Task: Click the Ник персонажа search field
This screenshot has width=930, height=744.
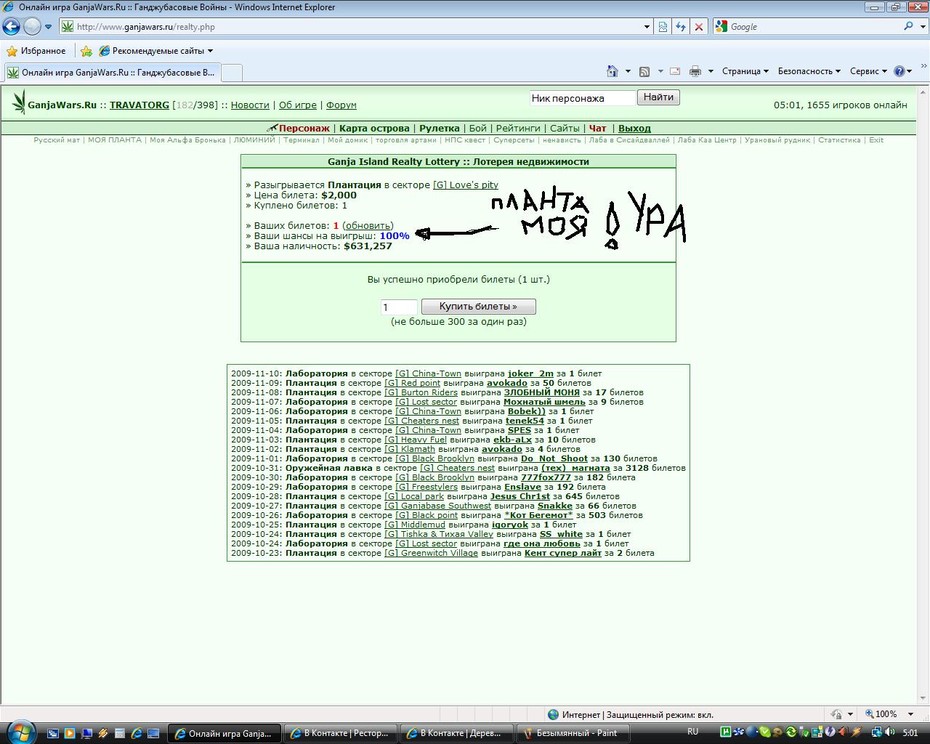Action: (x=582, y=98)
